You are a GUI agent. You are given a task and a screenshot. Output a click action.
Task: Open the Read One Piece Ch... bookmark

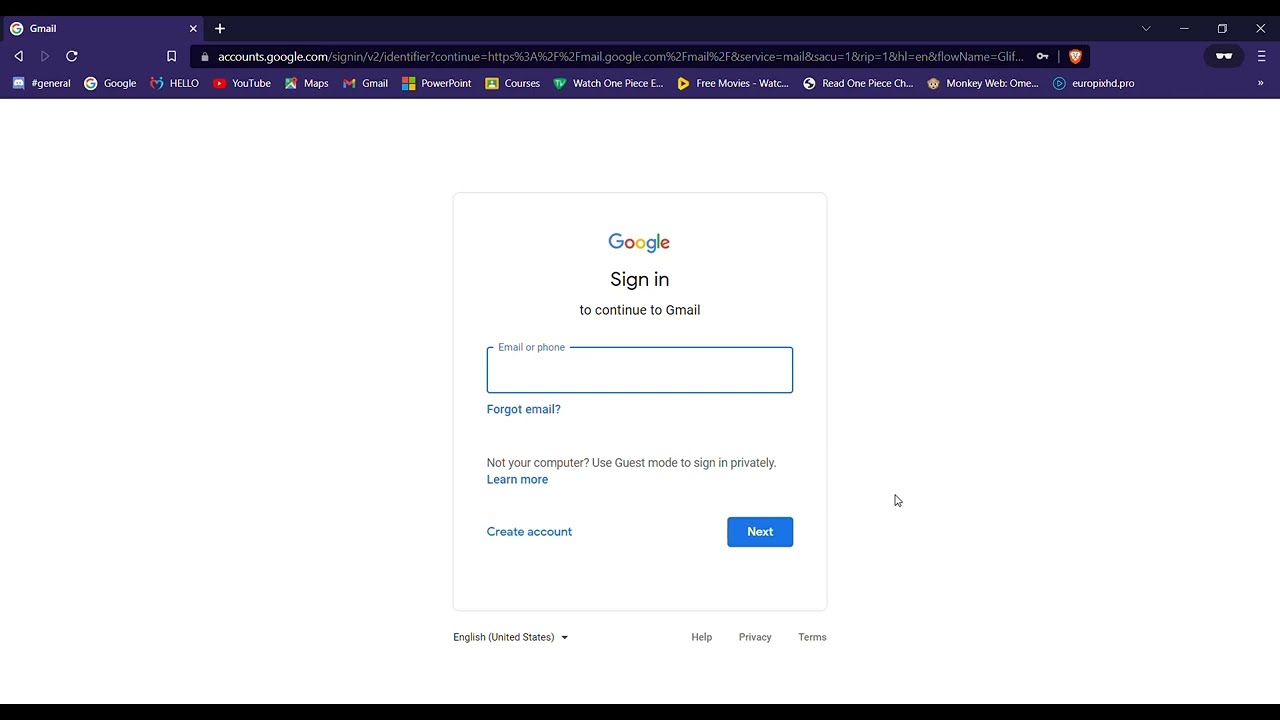tap(858, 83)
